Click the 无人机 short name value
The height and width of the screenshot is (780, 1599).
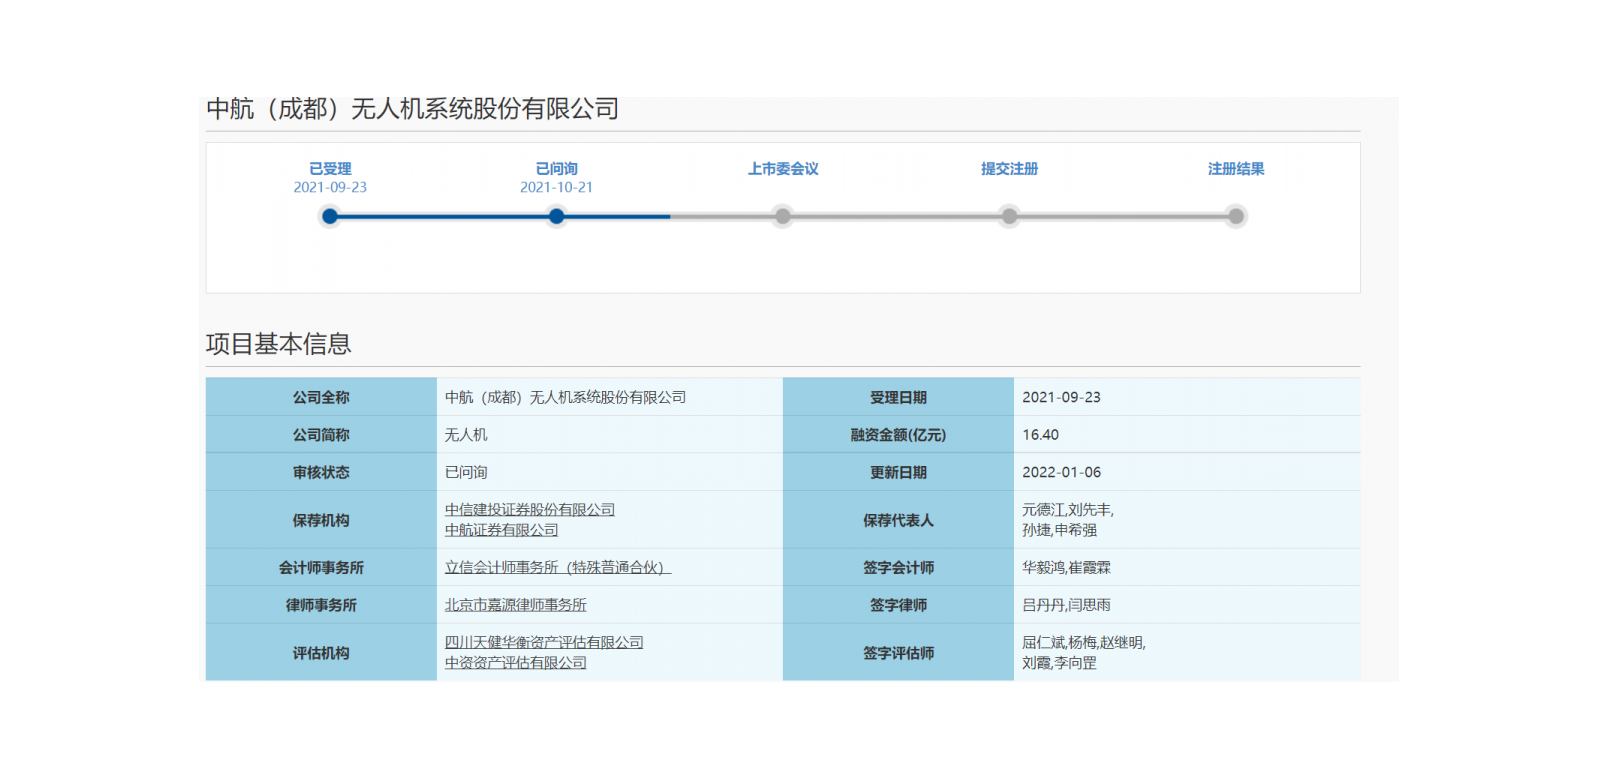(x=466, y=435)
